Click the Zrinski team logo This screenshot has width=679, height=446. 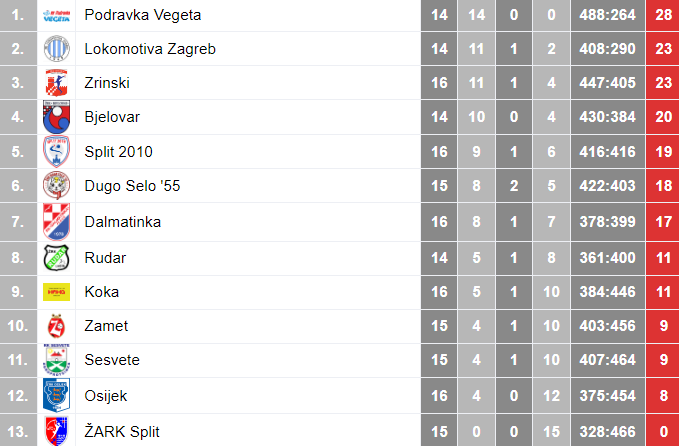coord(56,84)
